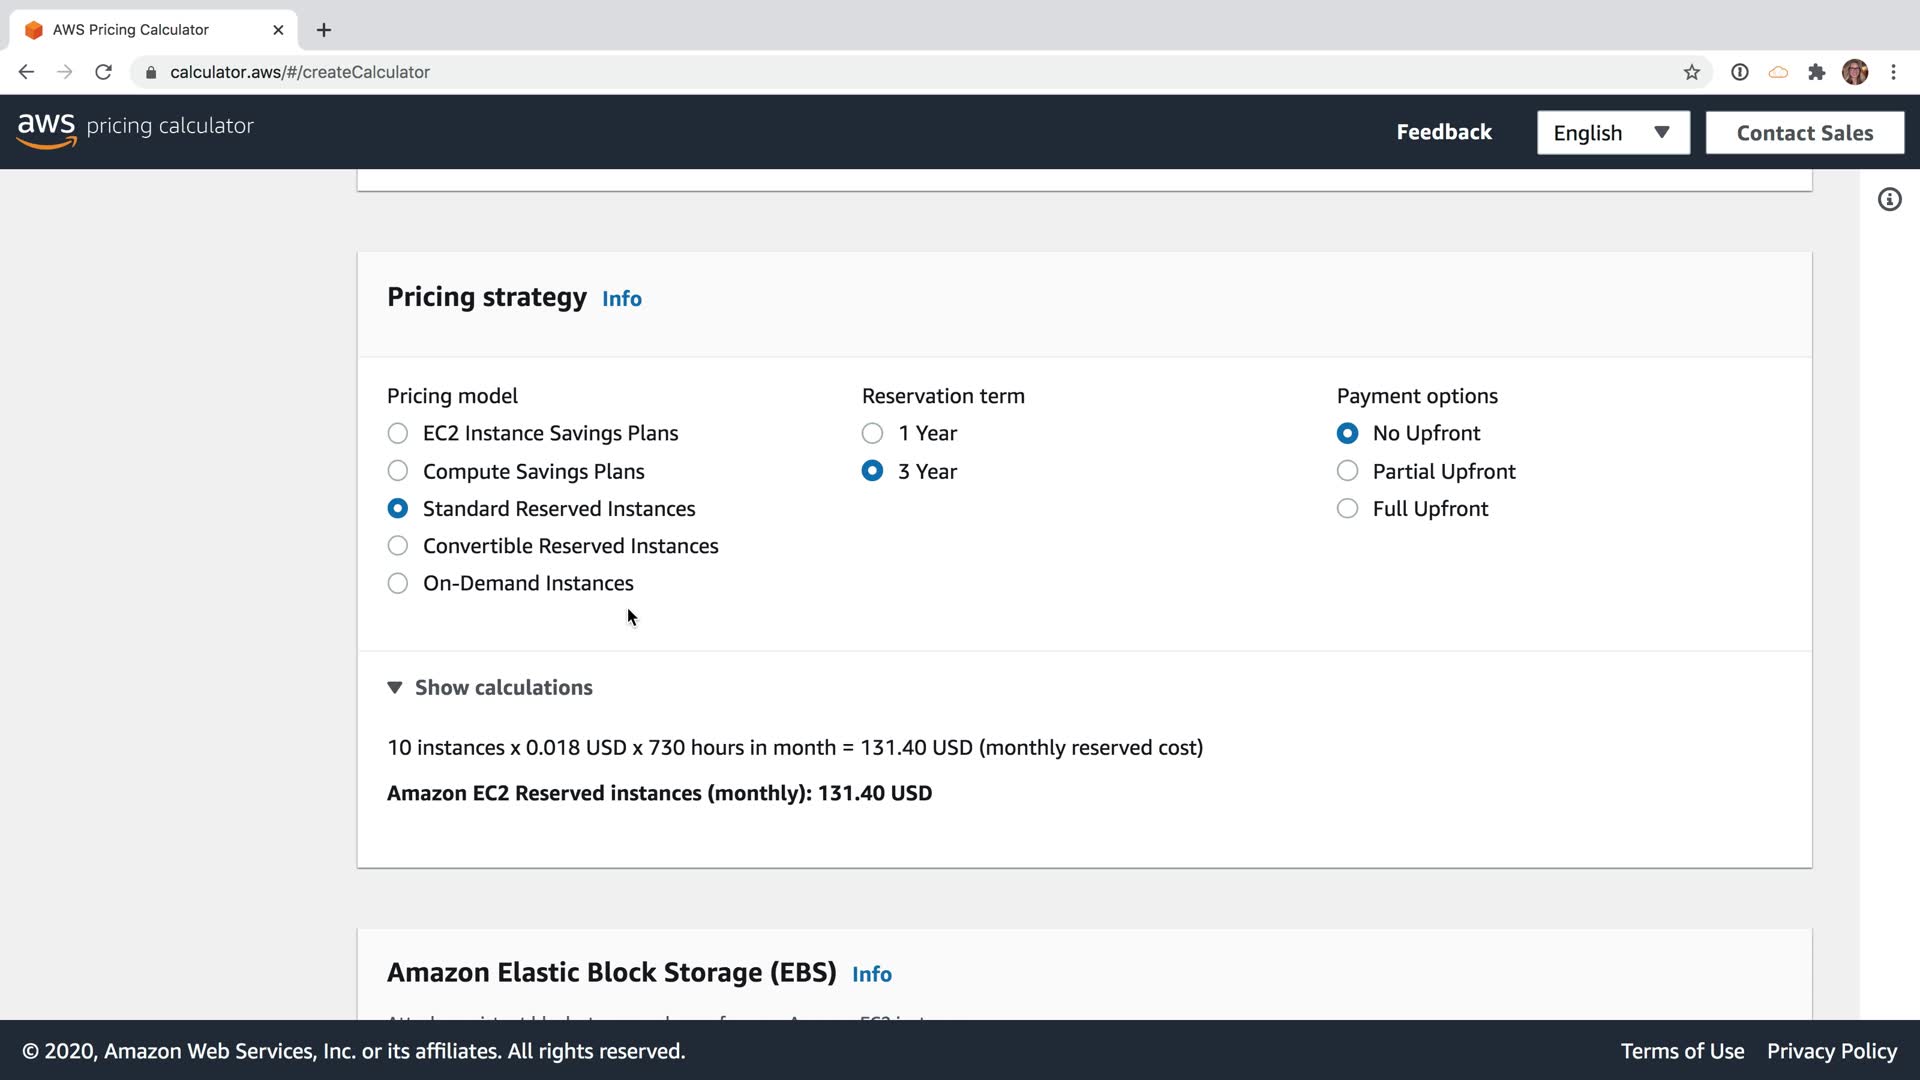Open the English language dropdown
The height and width of the screenshot is (1080, 1920).
pos(1612,133)
